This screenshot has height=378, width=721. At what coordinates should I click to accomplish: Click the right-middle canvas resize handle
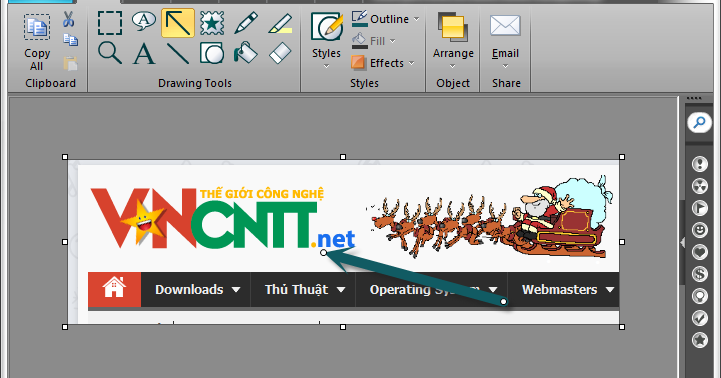(x=622, y=242)
